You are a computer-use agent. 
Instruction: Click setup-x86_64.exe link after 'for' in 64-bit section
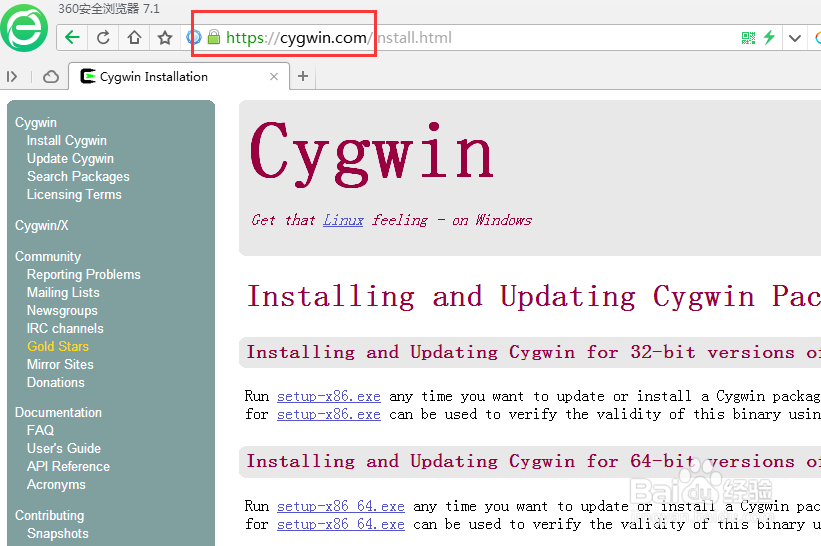pos(341,524)
